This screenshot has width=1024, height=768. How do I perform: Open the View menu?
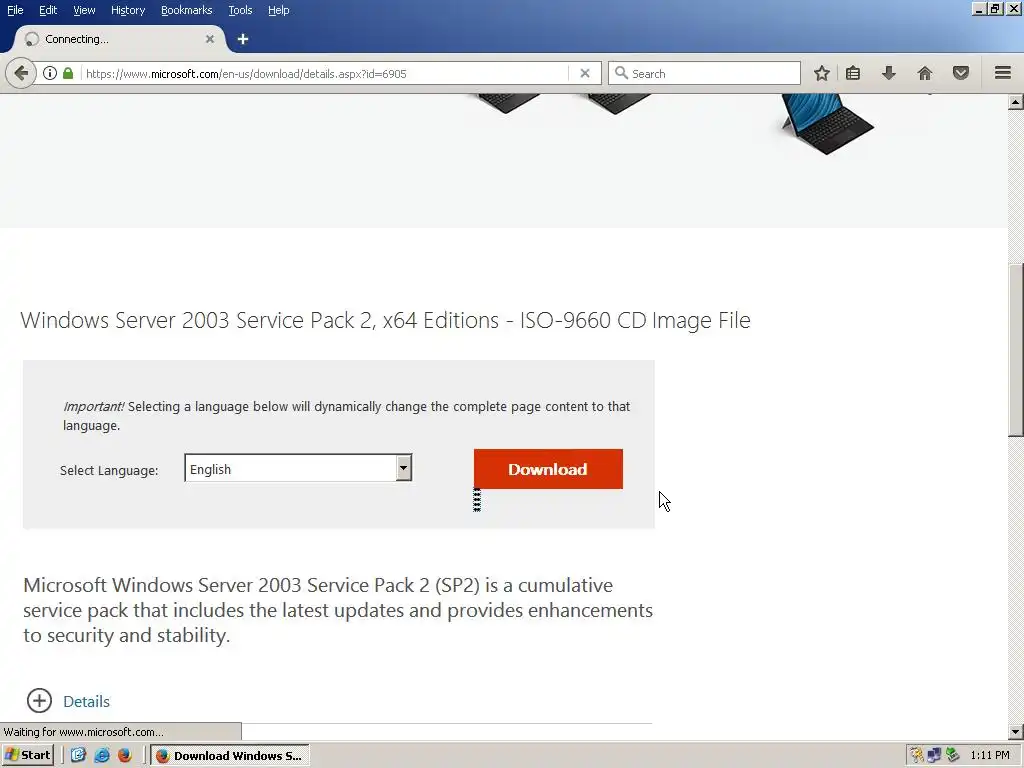[84, 10]
